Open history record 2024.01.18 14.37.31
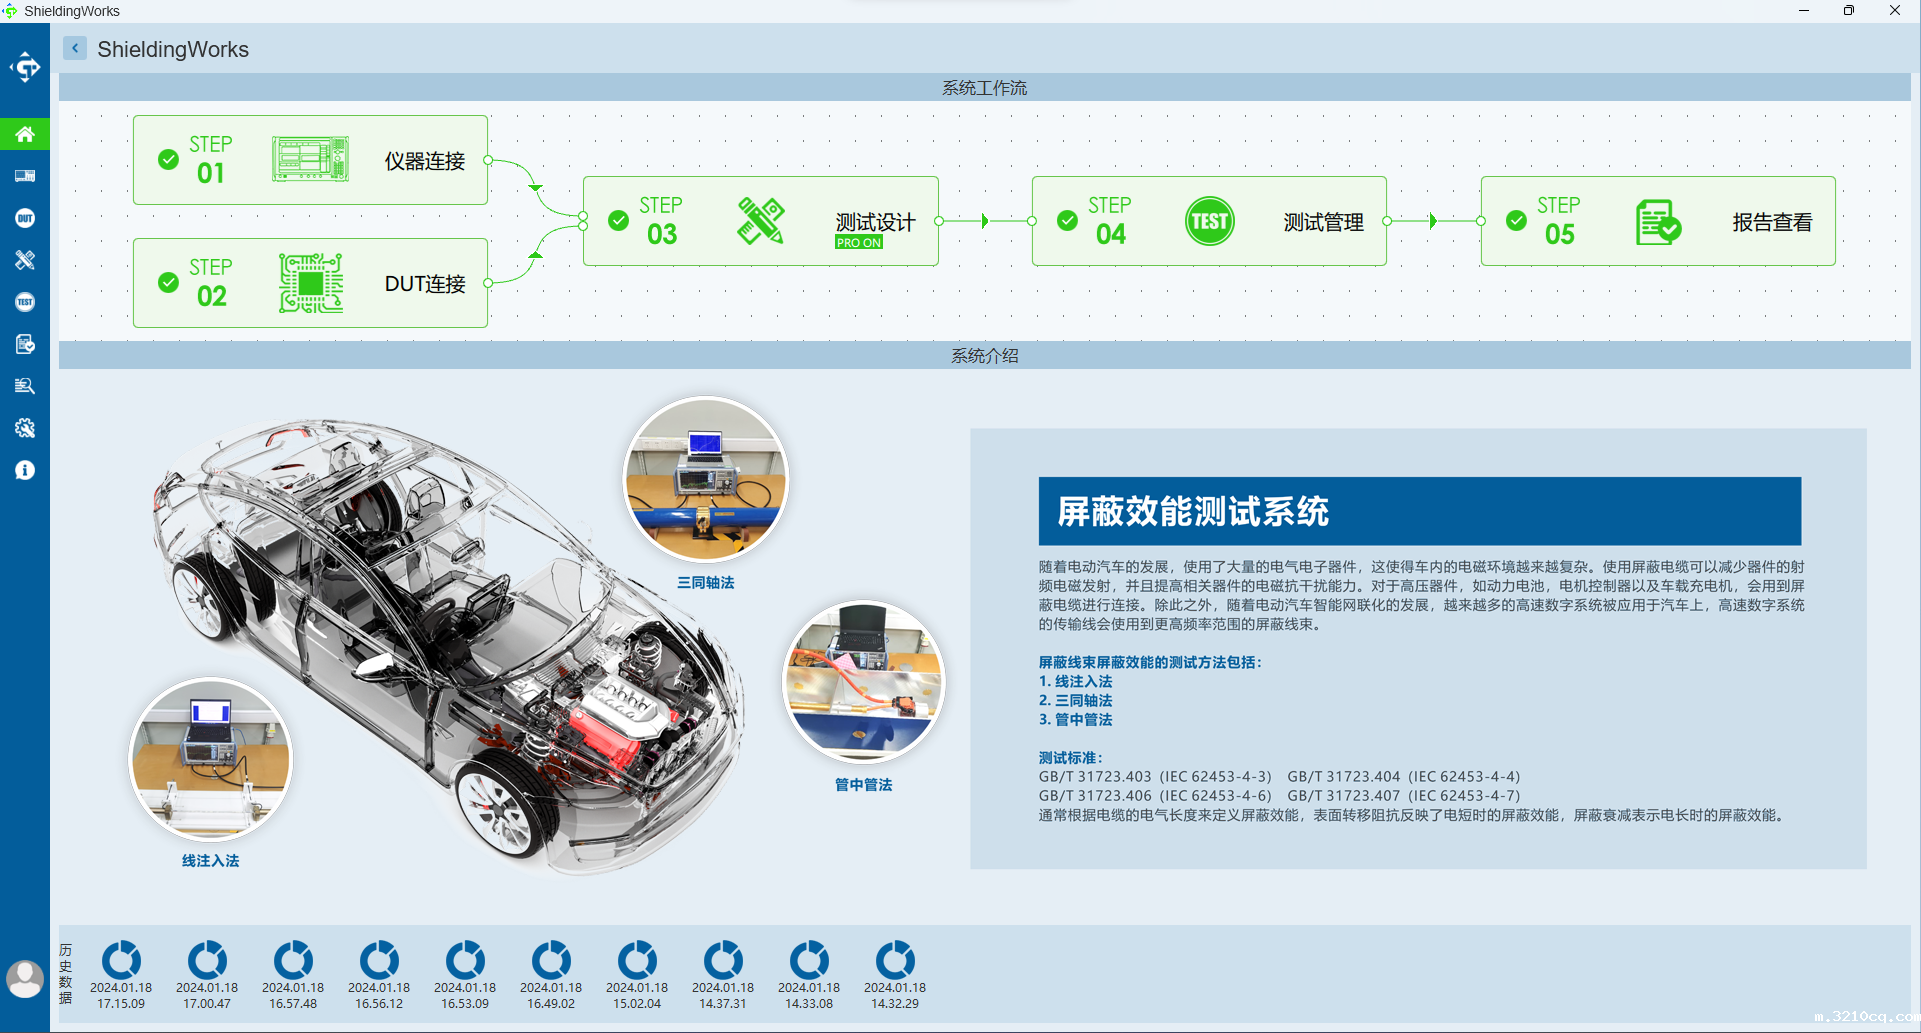Screen dimensions: 1921x1033 click(x=723, y=975)
